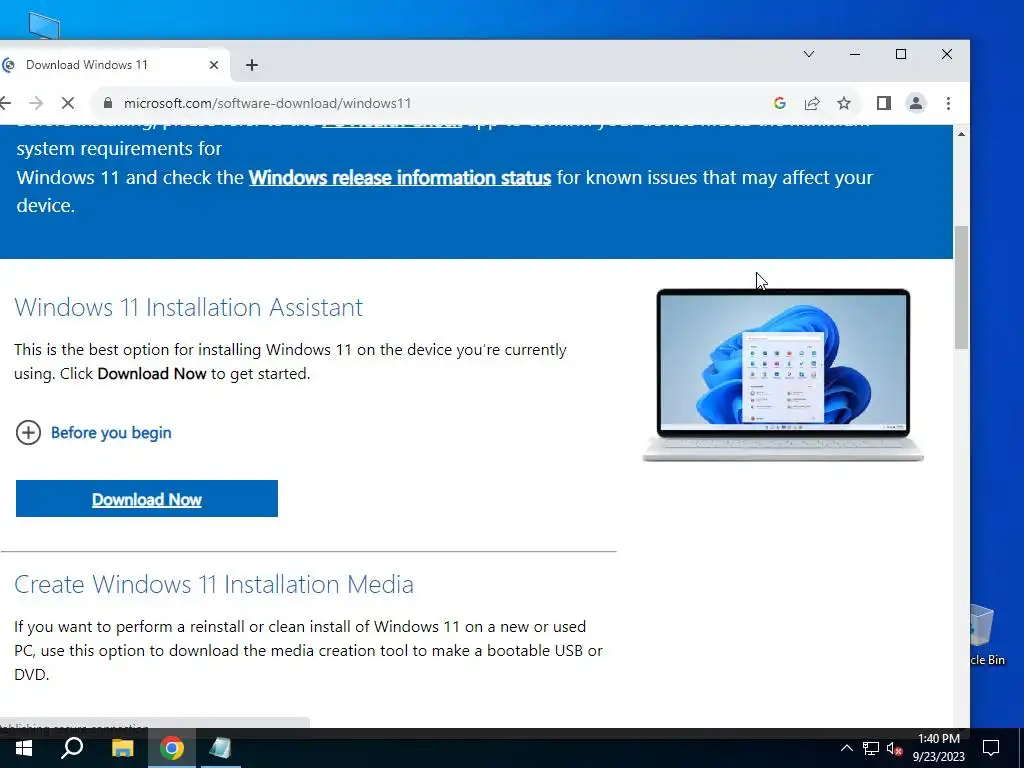Expand the Before you begin section
The width and height of the screenshot is (1024, 768).
click(93, 432)
